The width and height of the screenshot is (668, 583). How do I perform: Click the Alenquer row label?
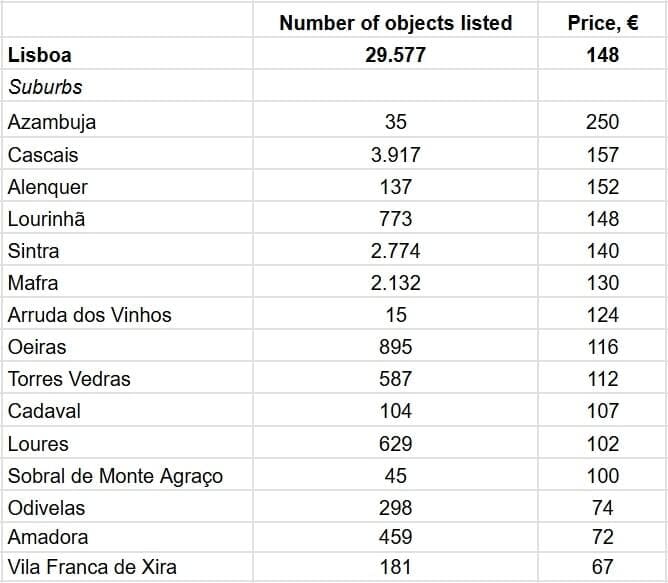48,187
